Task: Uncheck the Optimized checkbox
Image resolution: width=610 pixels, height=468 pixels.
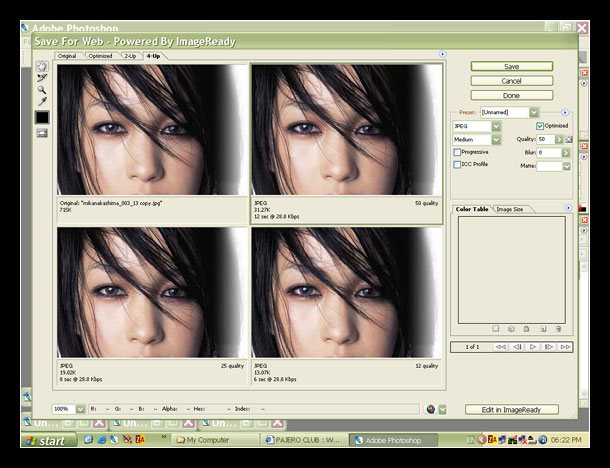Action: (x=540, y=126)
